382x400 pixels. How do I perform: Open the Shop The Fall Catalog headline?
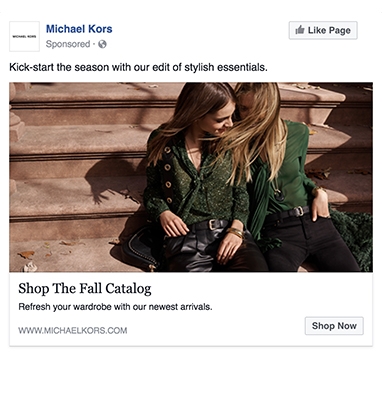tap(85, 289)
